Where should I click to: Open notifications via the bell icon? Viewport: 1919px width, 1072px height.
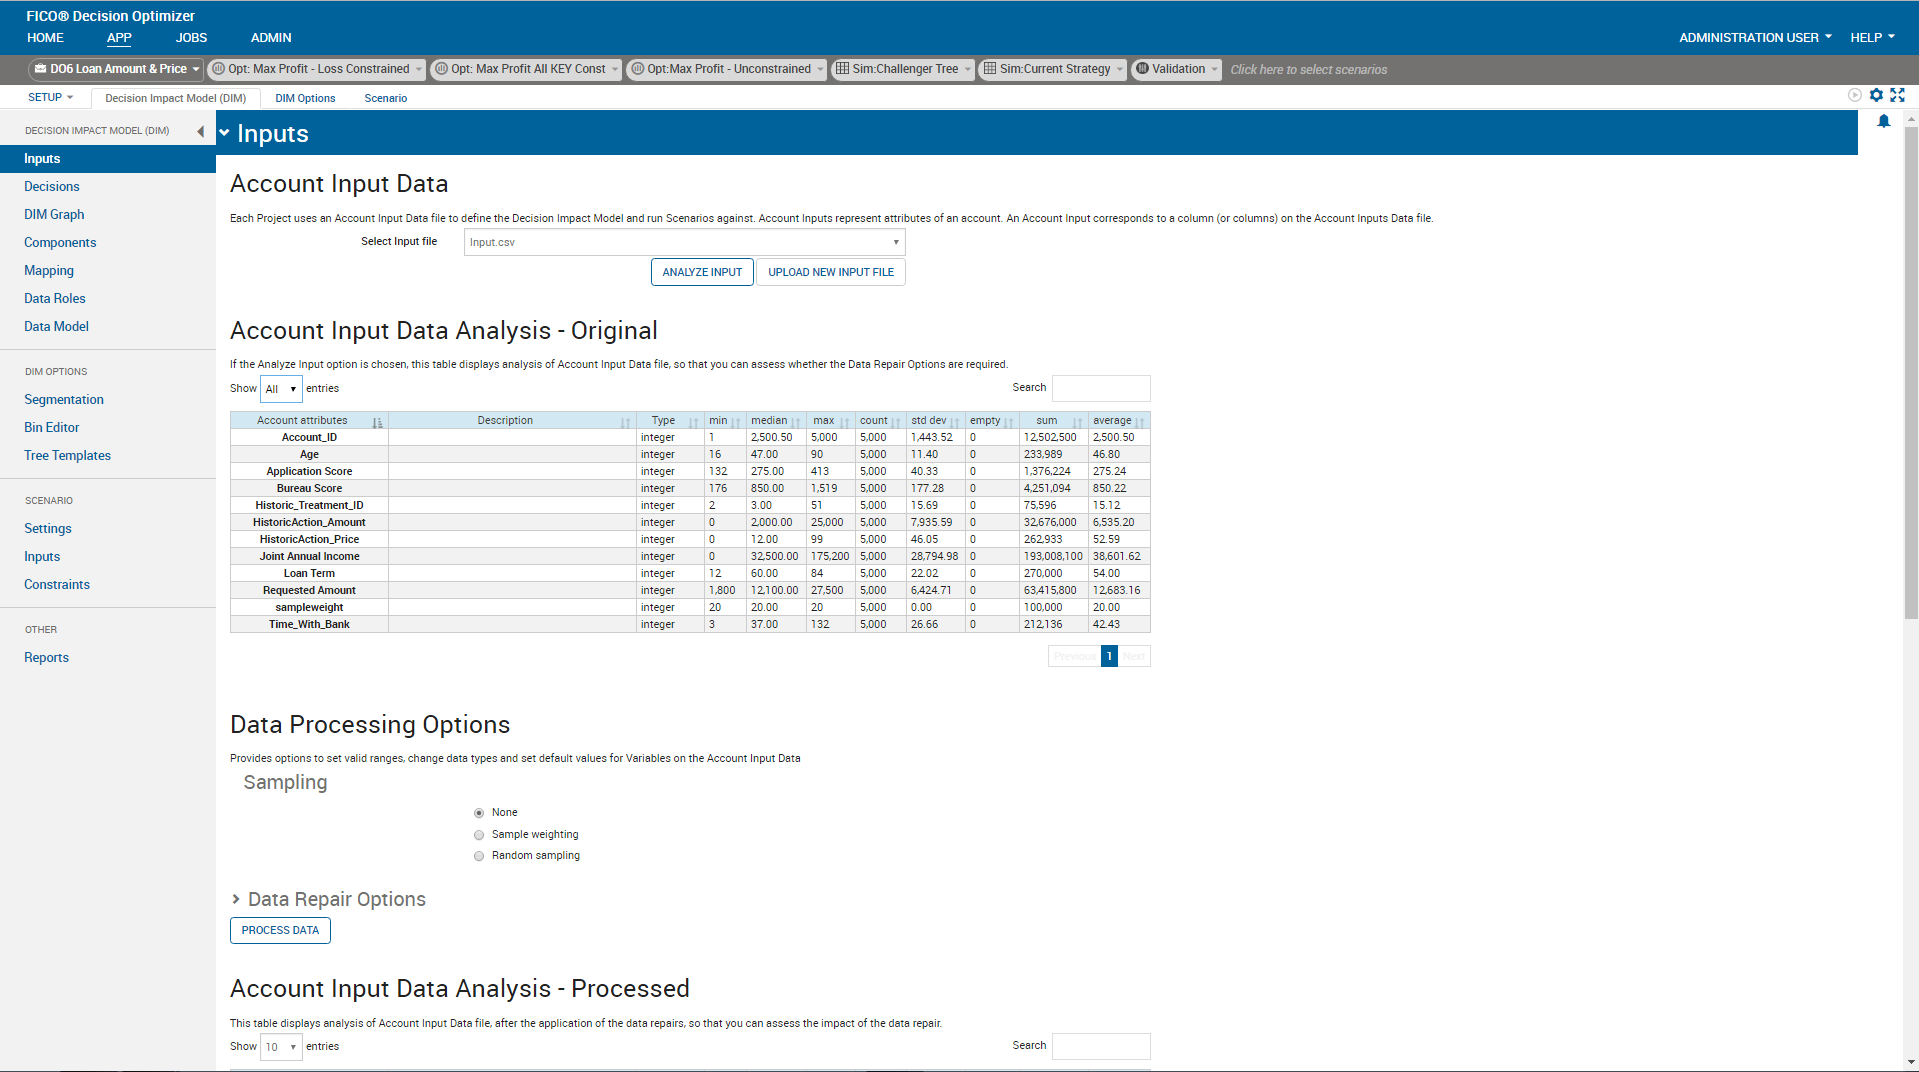tap(1884, 121)
